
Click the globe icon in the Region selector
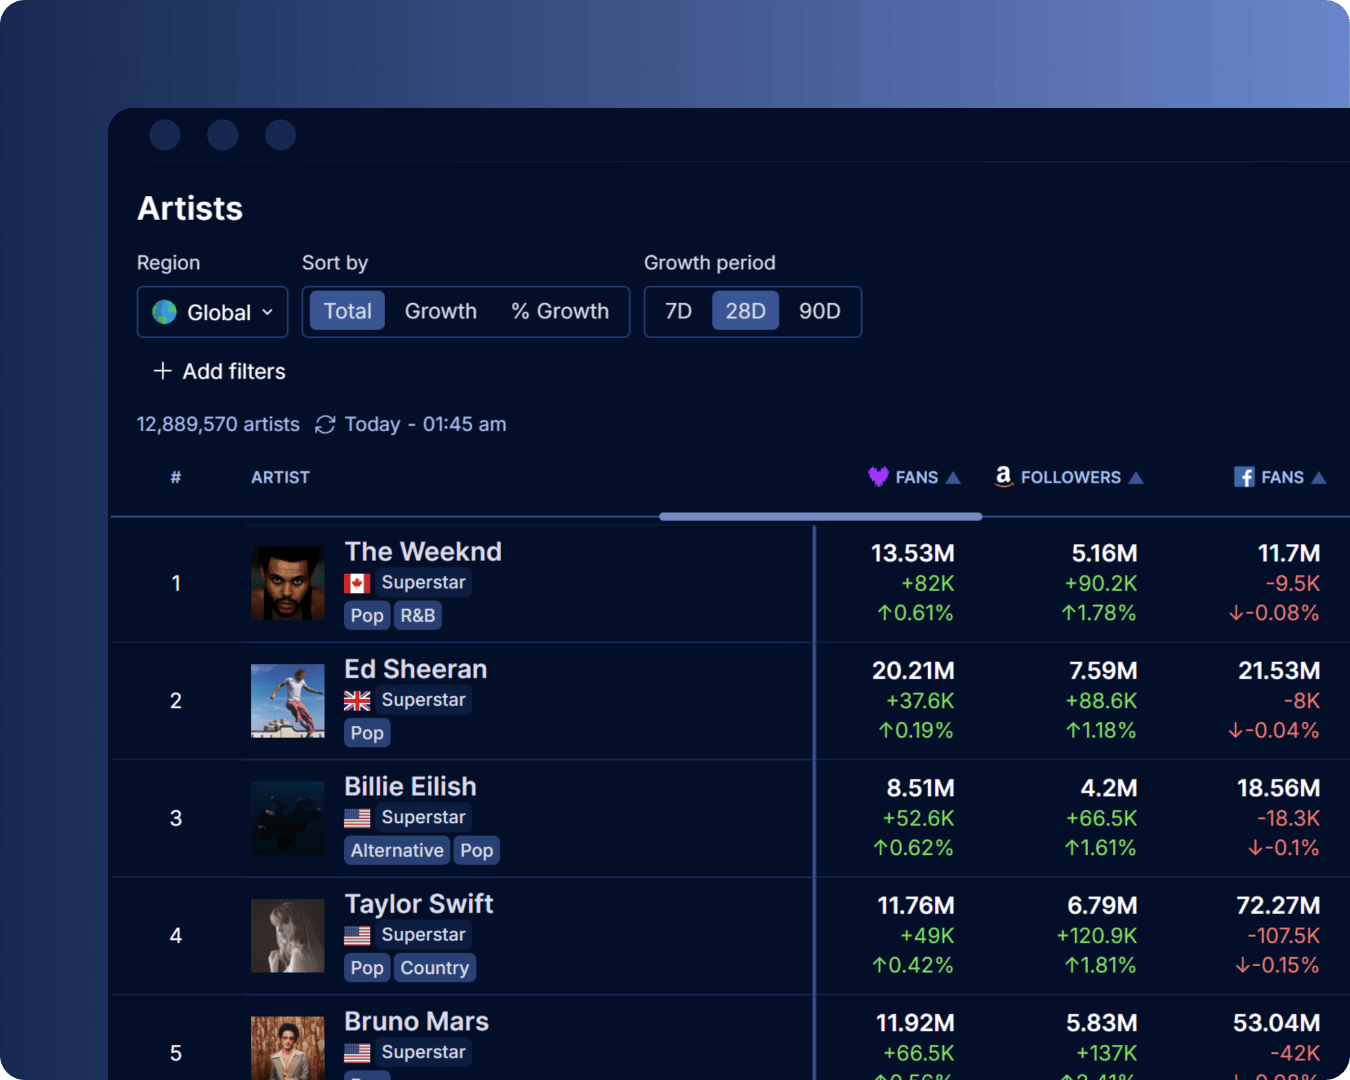(164, 312)
